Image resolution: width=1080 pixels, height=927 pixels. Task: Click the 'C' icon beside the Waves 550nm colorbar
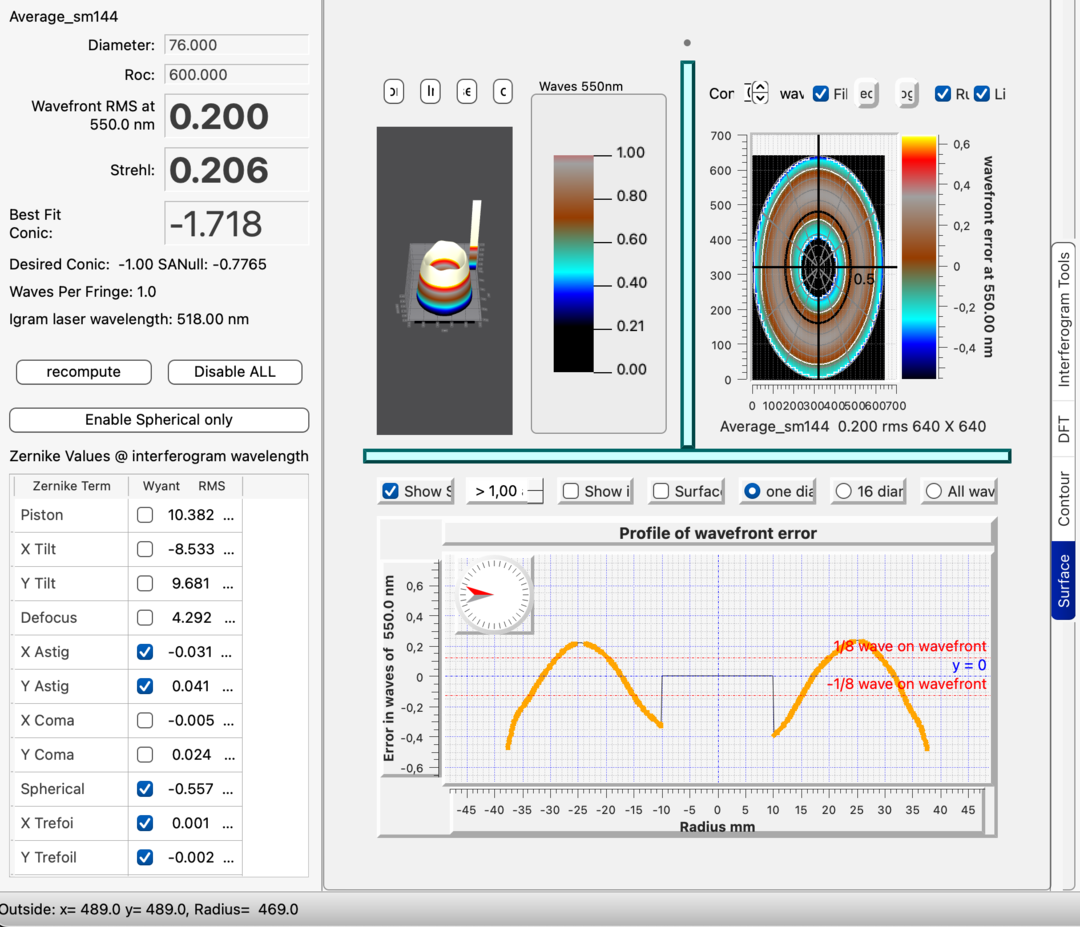pyautogui.click(x=502, y=91)
